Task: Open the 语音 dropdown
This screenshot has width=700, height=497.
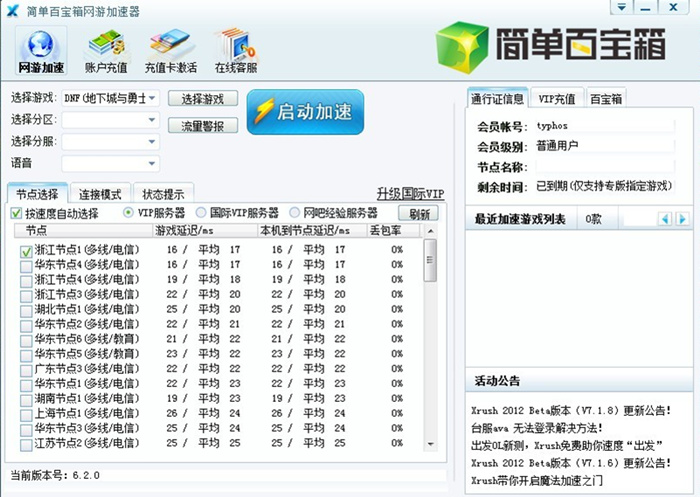Action: (x=110, y=163)
